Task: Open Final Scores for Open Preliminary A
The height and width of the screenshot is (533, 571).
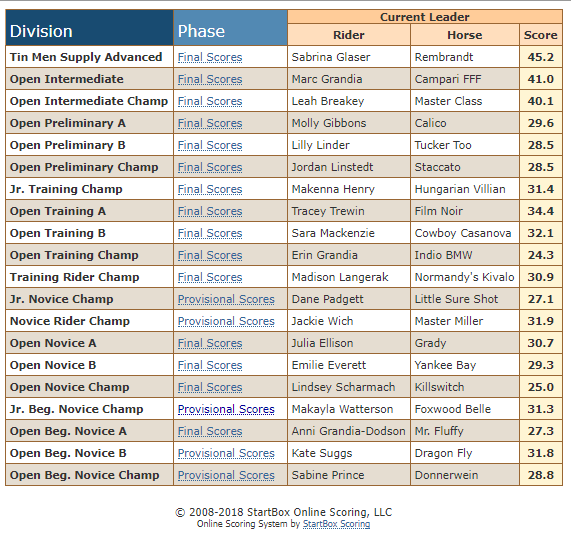Action: click(210, 123)
